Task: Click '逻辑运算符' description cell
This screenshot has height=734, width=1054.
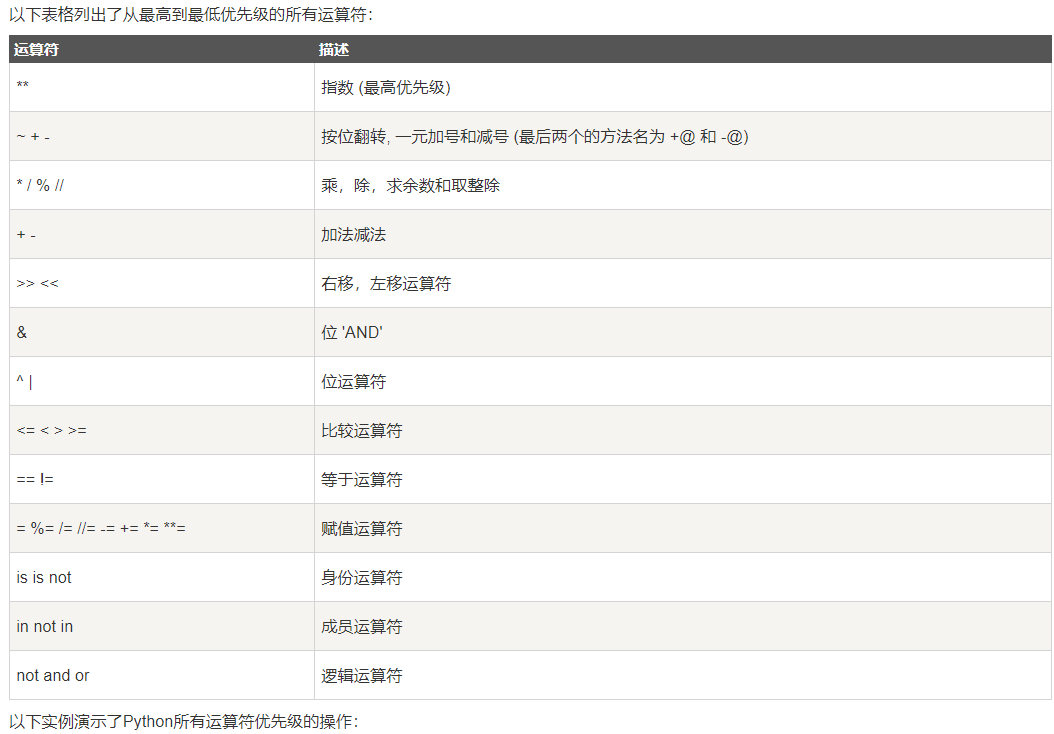Action: click(683, 676)
